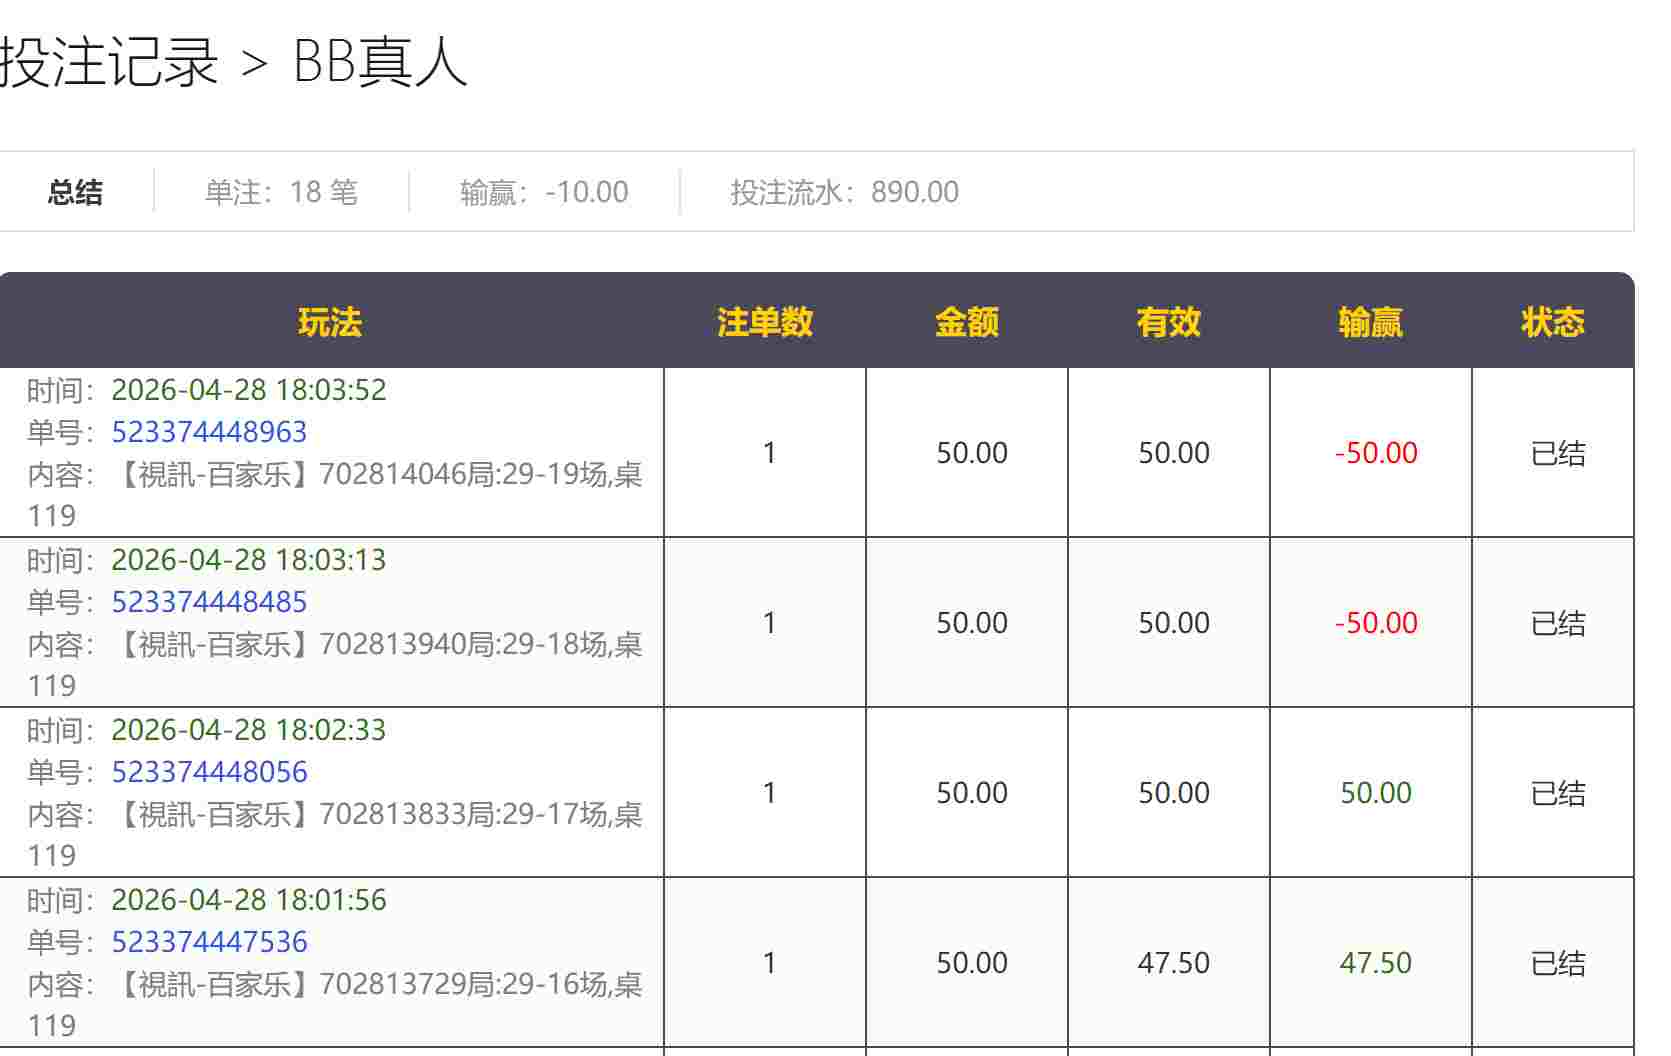
Task: Click the 输赢 column header
Action: pos(1371,322)
